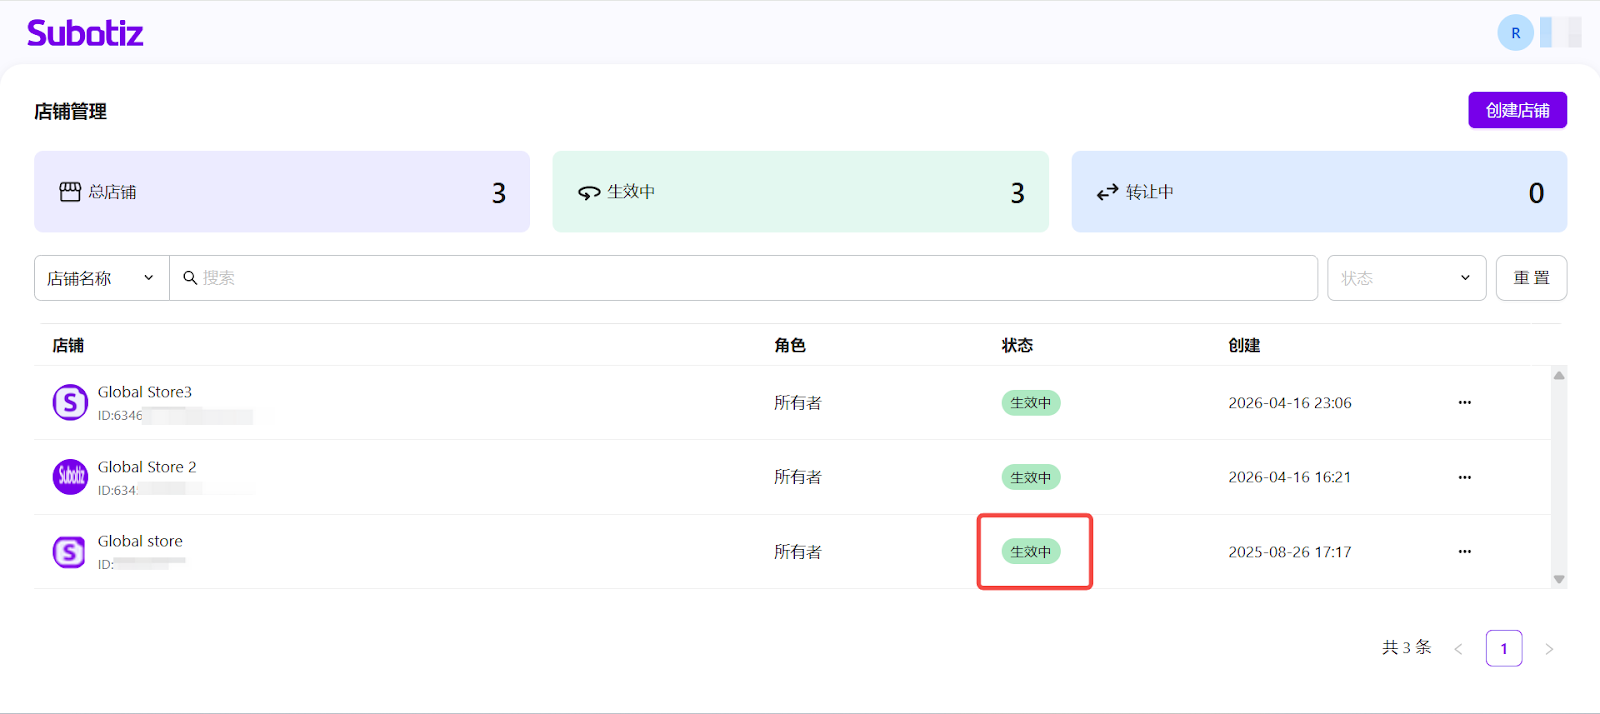Click the 创建店铺 button
The width and height of the screenshot is (1600, 714).
pyautogui.click(x=1517, y=110)
